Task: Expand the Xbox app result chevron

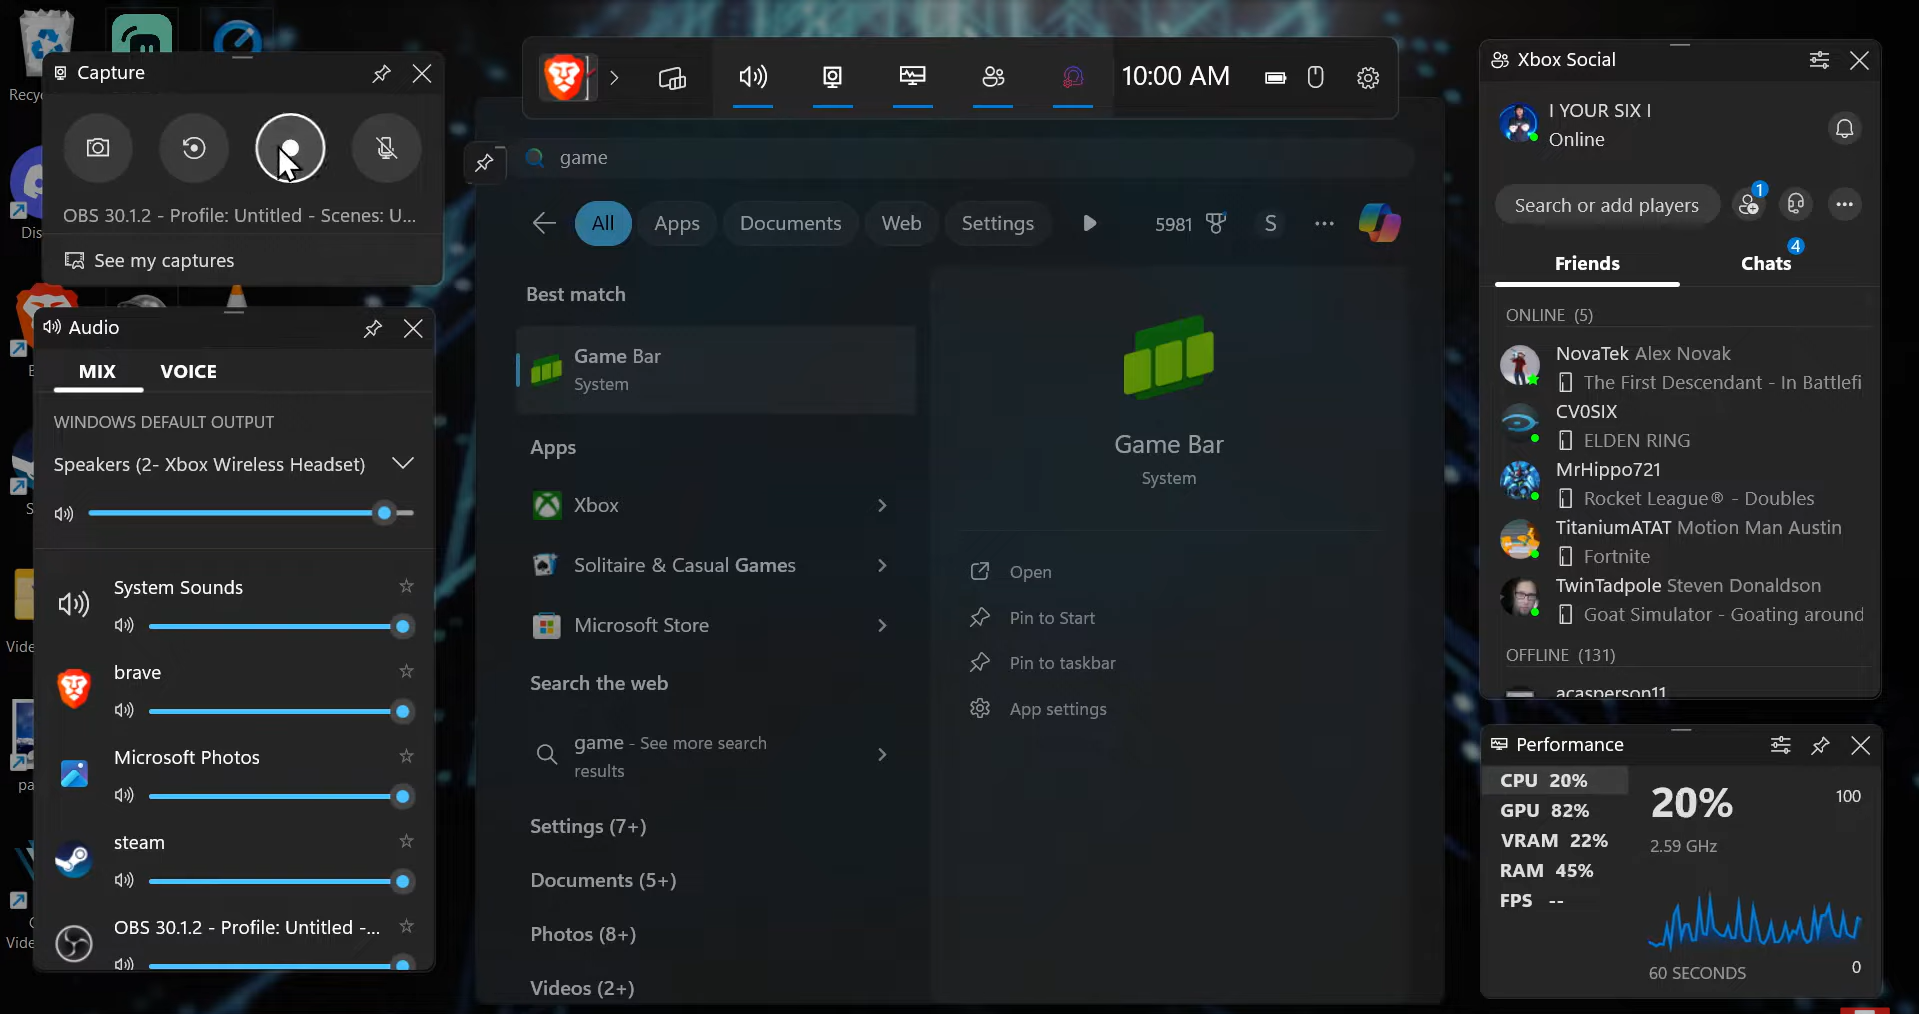Action: coord(882,506)
